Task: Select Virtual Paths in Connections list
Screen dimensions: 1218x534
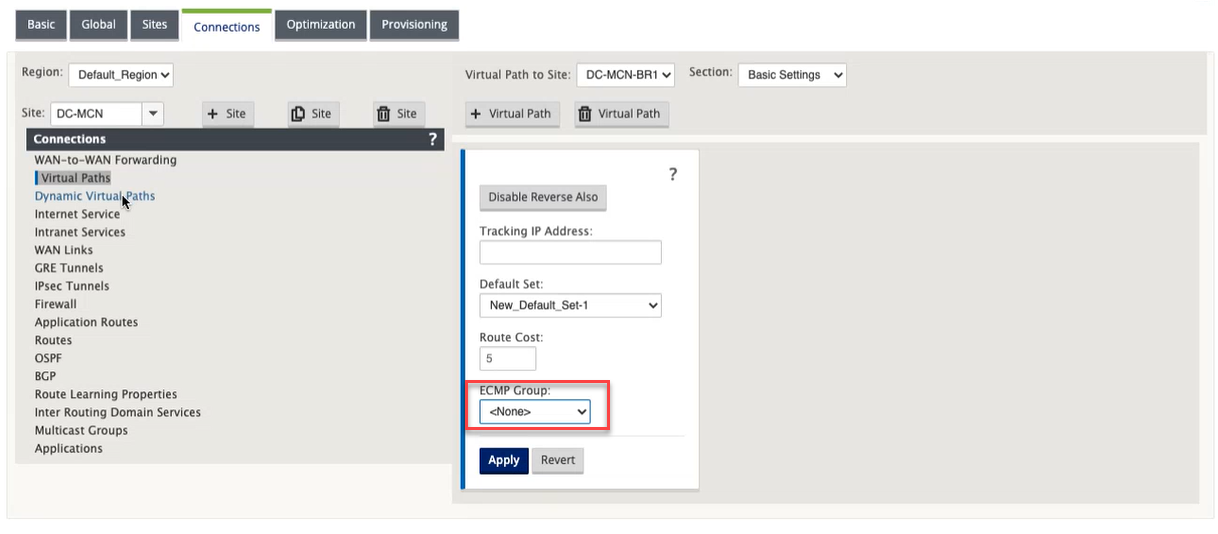Action: coord(75,178)
